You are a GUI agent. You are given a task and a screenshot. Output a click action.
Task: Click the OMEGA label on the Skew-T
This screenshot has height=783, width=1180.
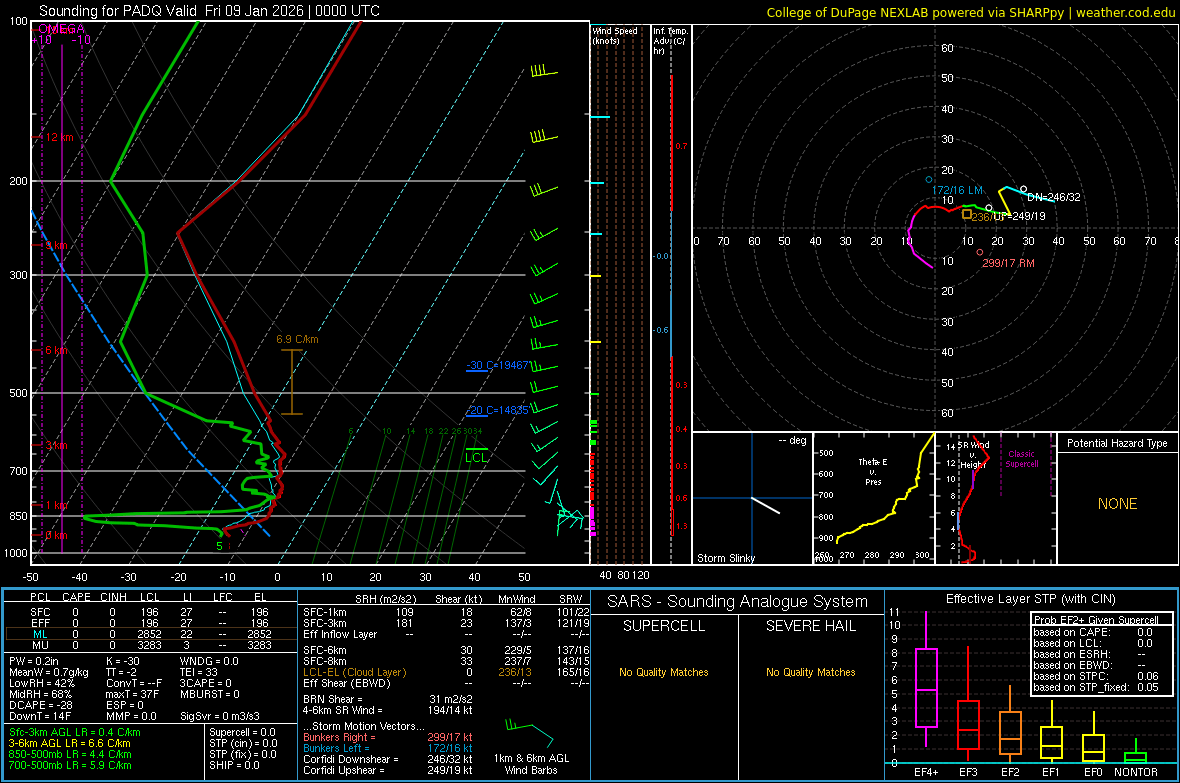click(x=61, y=29)
